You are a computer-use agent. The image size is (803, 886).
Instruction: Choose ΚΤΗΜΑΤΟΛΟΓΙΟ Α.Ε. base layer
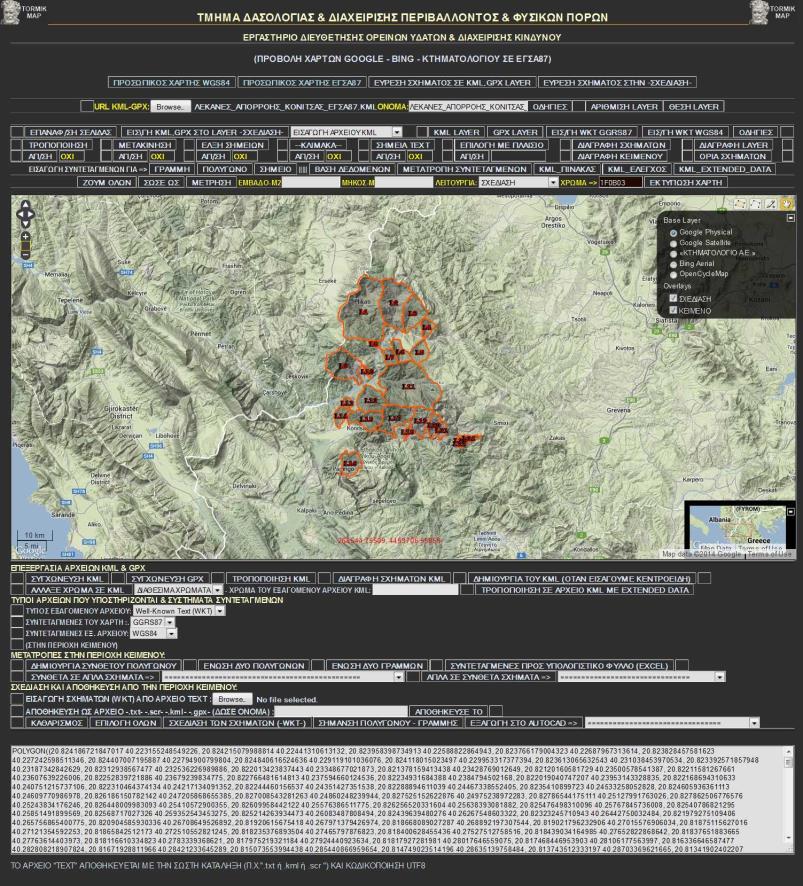click(674, 254)
